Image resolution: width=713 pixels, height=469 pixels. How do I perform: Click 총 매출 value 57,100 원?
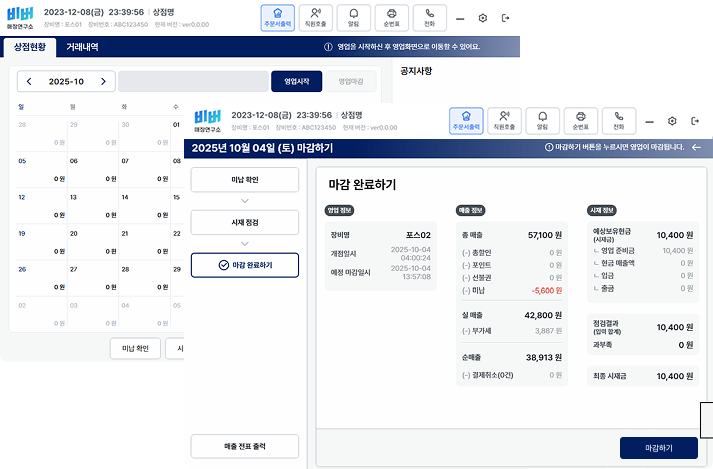[x=545, y=235]
